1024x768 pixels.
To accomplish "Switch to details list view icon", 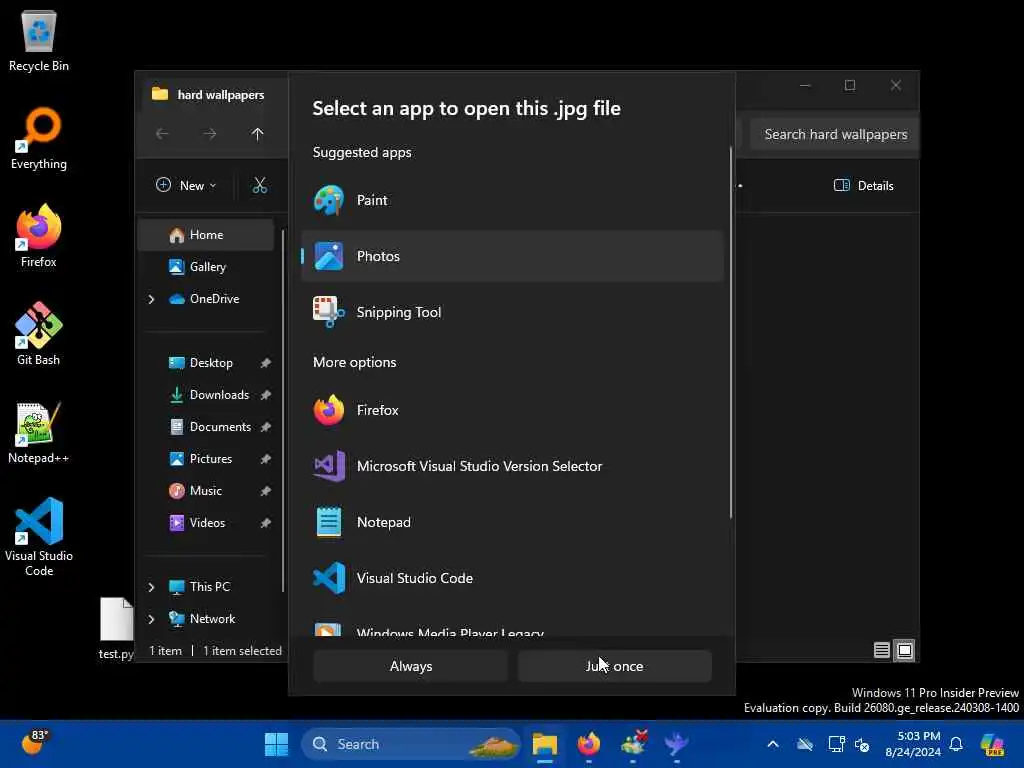I will (x=882, y=650).
